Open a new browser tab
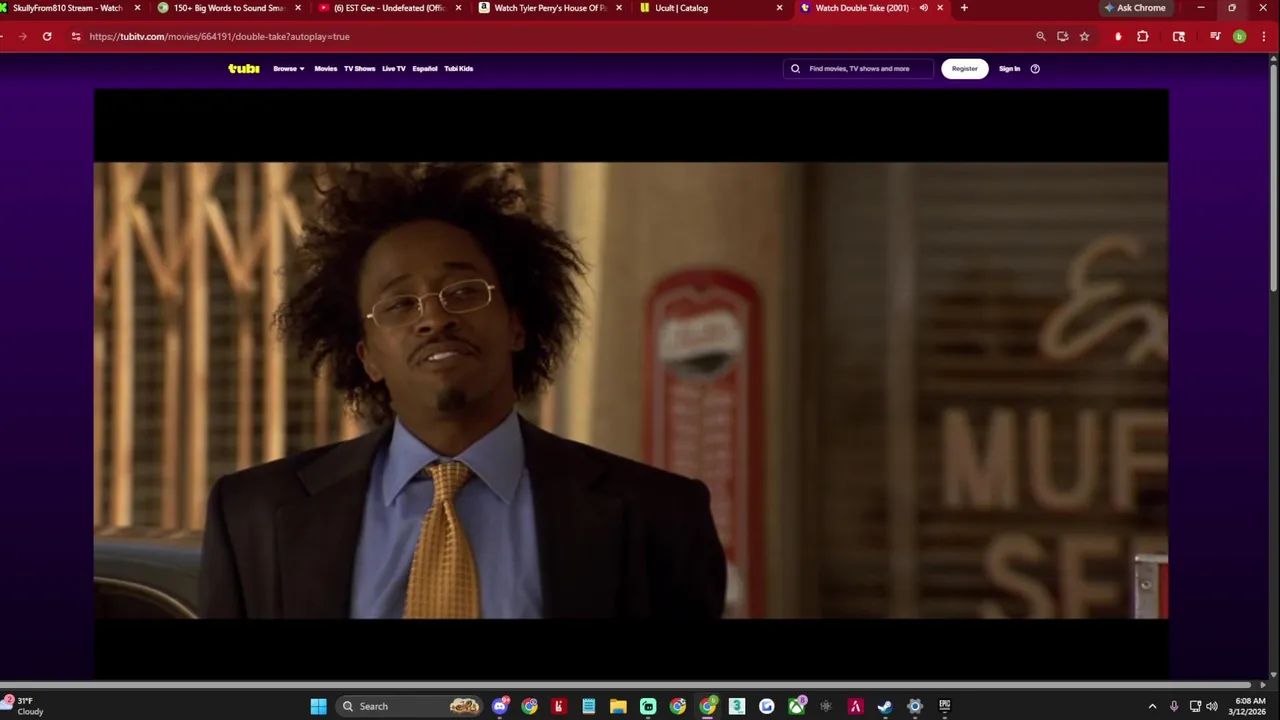 [x=964, y=8]
